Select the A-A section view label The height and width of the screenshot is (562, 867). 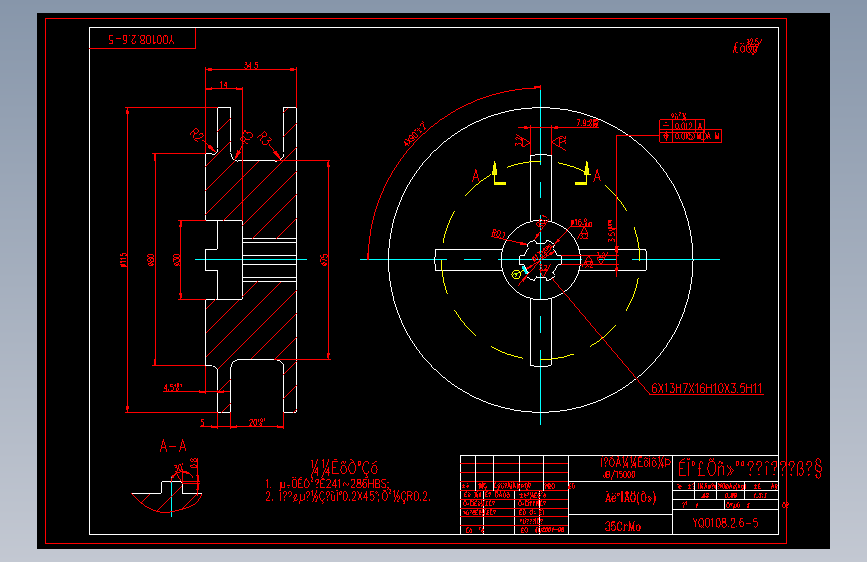point(173,446)
